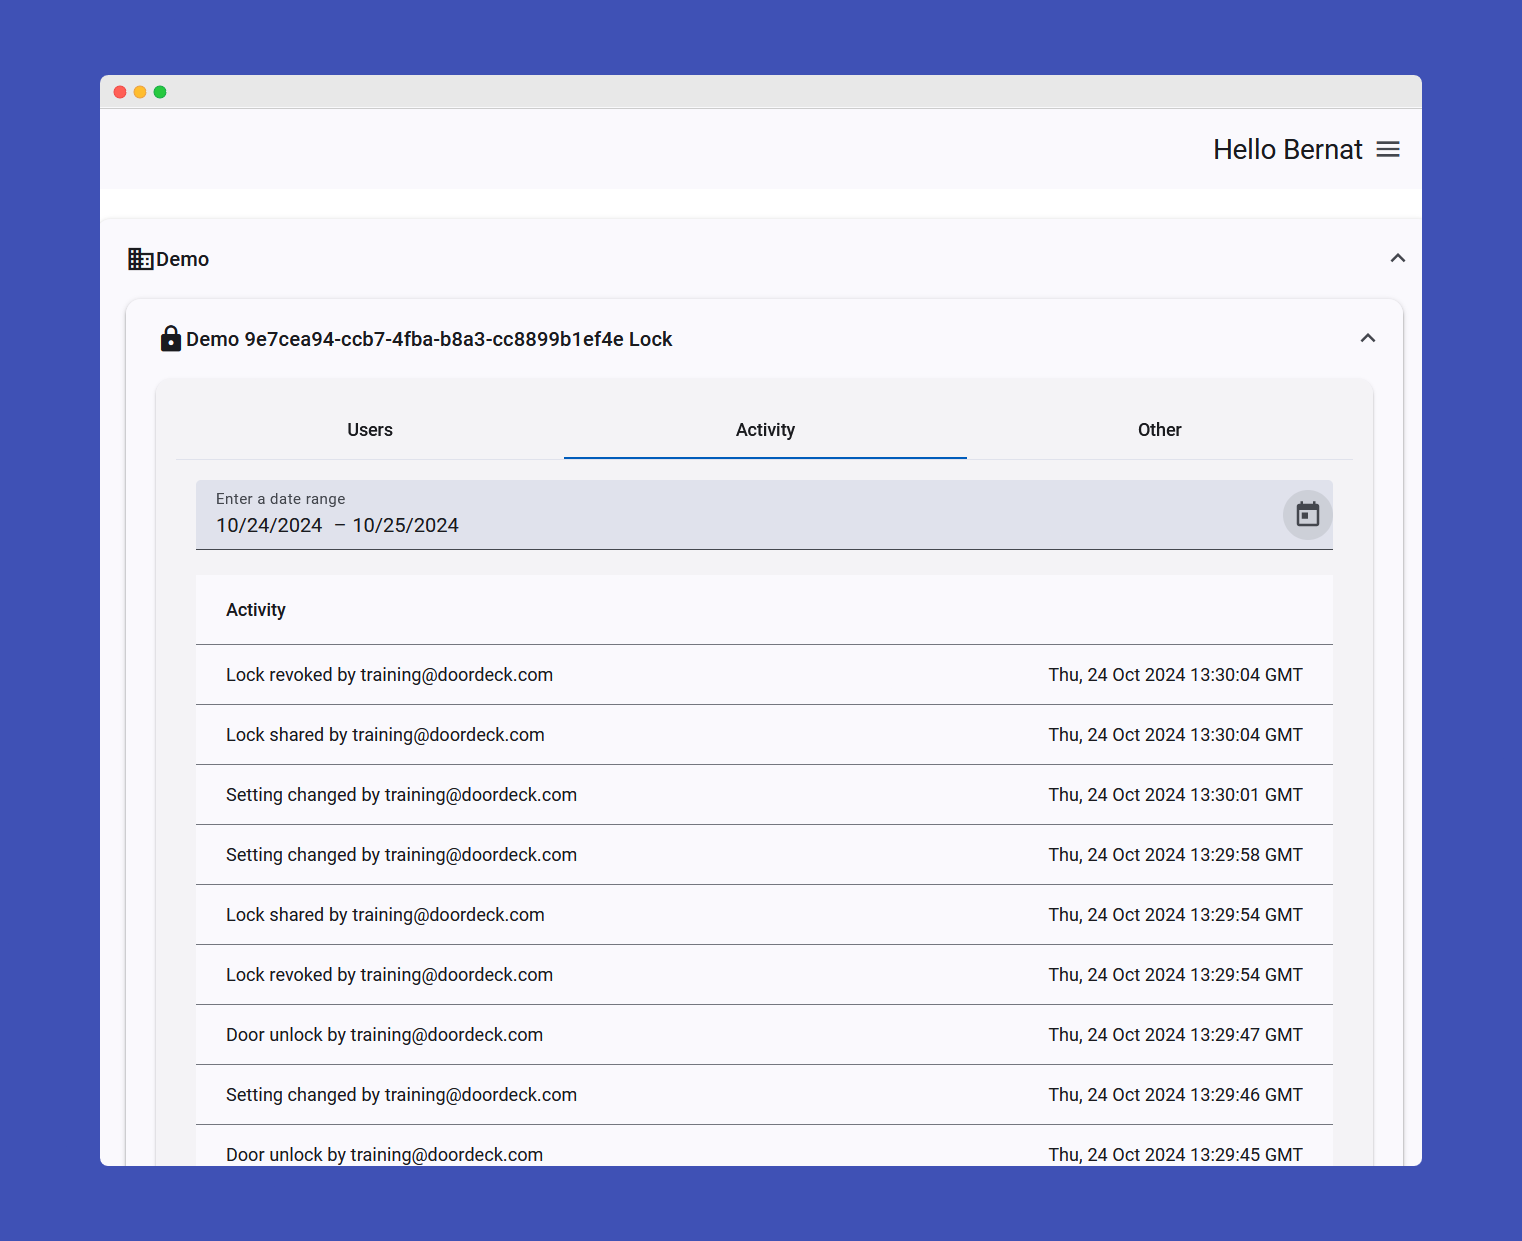Select the Activity tab
This screenshot has height=1241, width=1522.
pos(765,430)
